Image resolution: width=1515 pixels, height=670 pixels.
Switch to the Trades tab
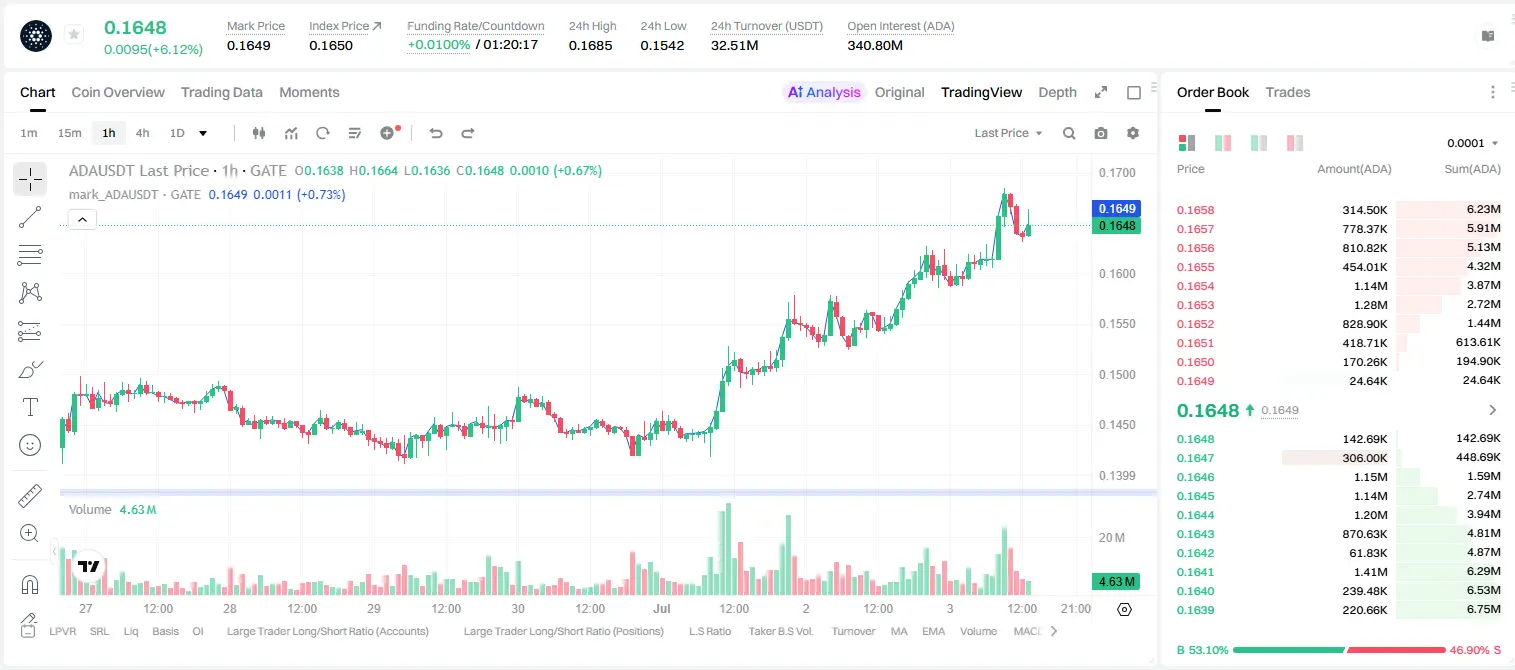[x=1287, y=92]
